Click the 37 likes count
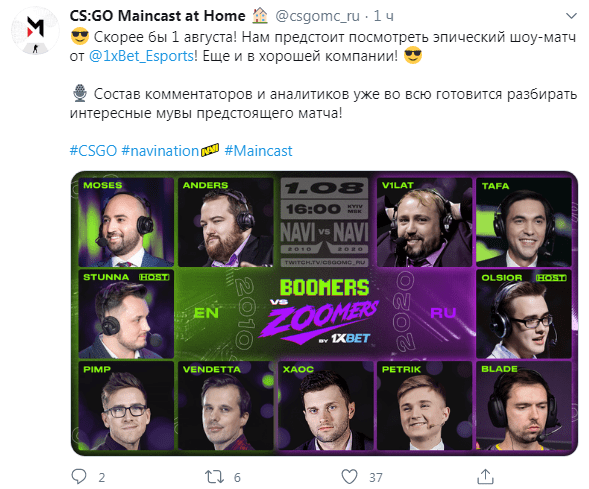This screenshot has height=489, width=589. point(376,477)
